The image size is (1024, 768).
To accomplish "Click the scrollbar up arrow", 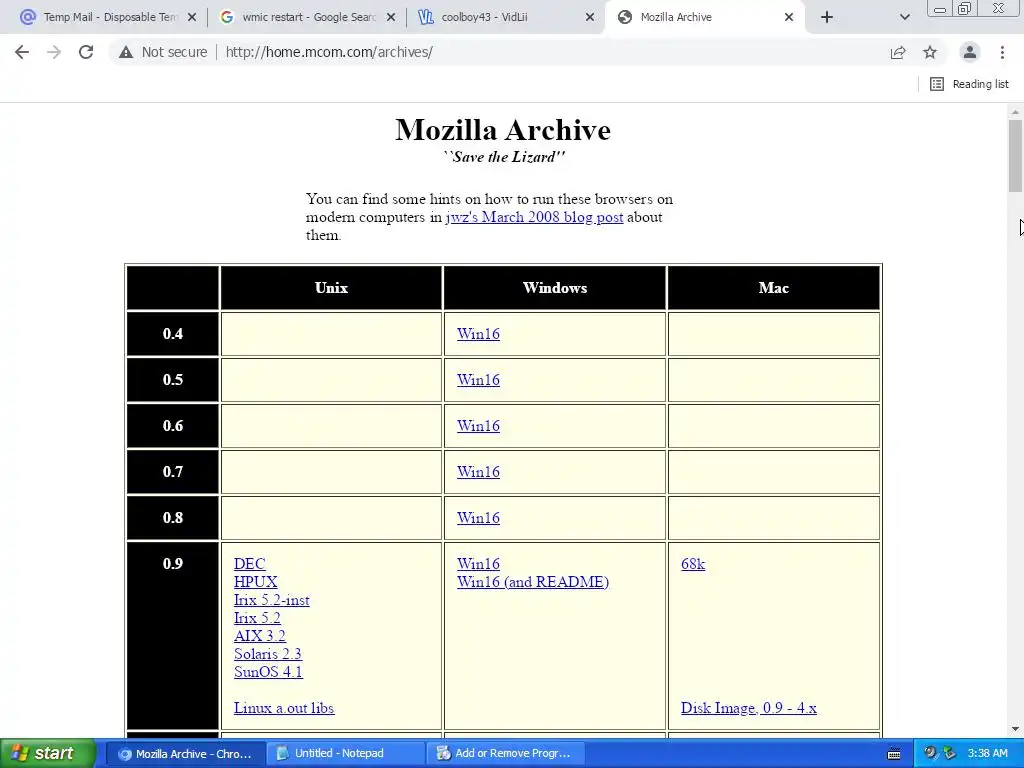I will (x=1014, y=112).
